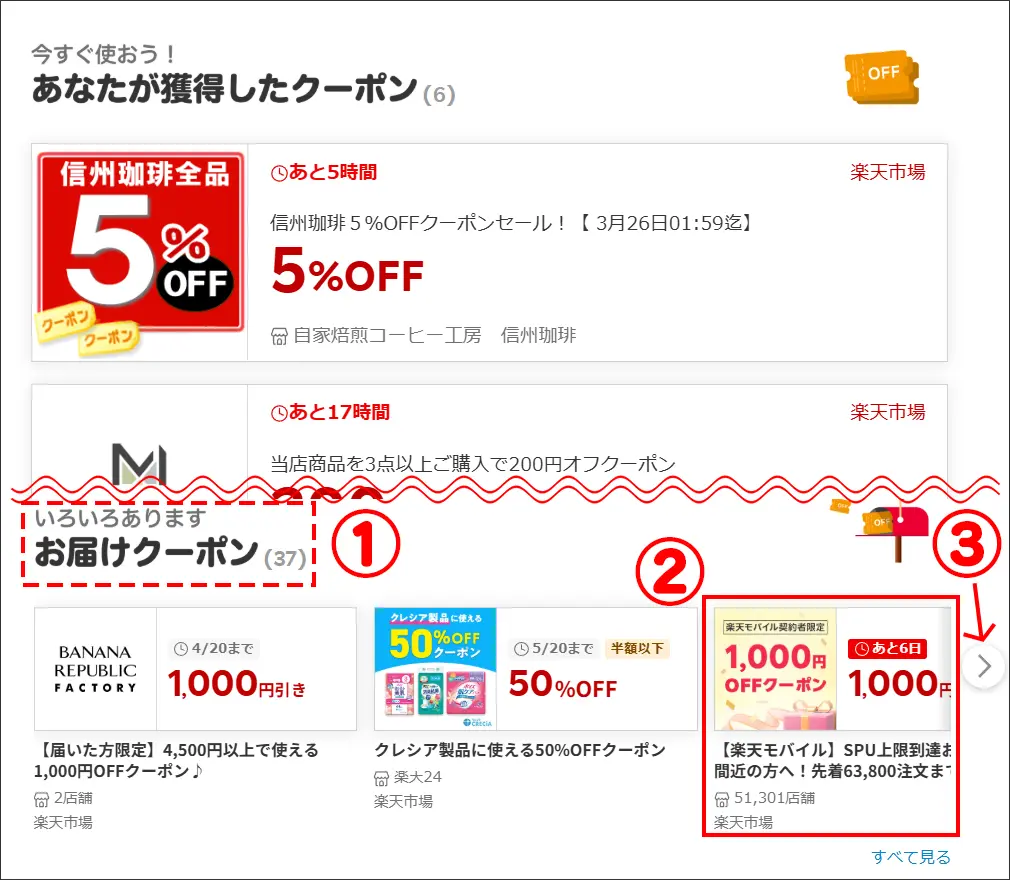Click next arrow of coupon carousel
Screen dimensions: 1010x880
(x=983, y=666)
